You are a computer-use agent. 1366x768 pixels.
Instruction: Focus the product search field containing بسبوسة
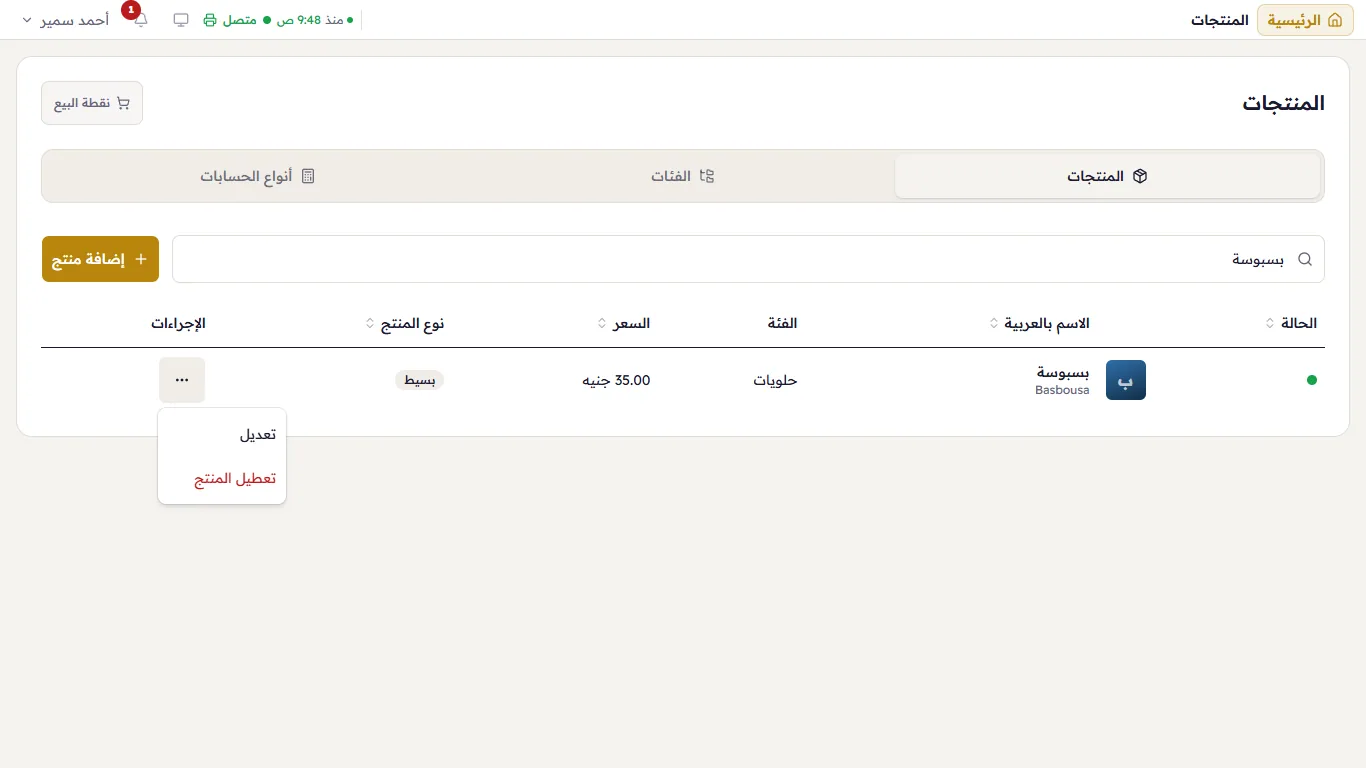pos(748,259)
